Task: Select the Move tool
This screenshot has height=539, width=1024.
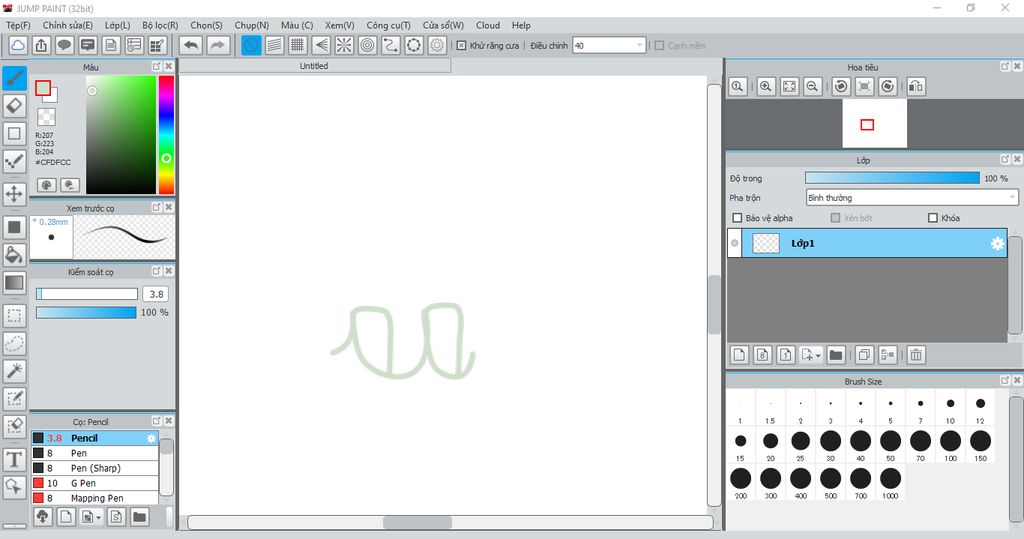Action: pyautogui.click(x=14, y=193)
